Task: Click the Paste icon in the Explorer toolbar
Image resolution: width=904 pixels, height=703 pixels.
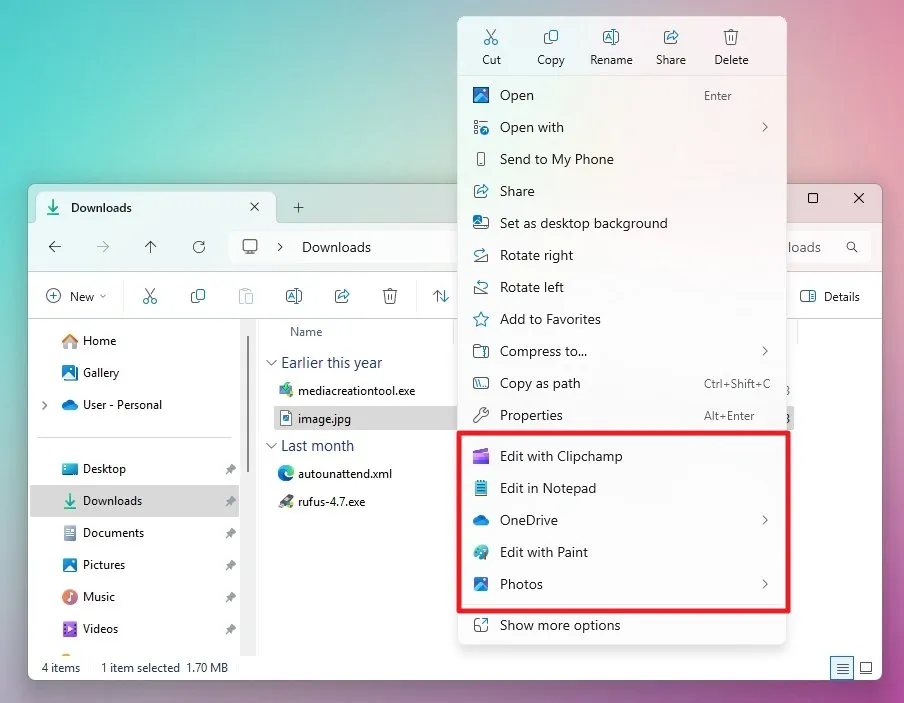Action: [246, 296]
